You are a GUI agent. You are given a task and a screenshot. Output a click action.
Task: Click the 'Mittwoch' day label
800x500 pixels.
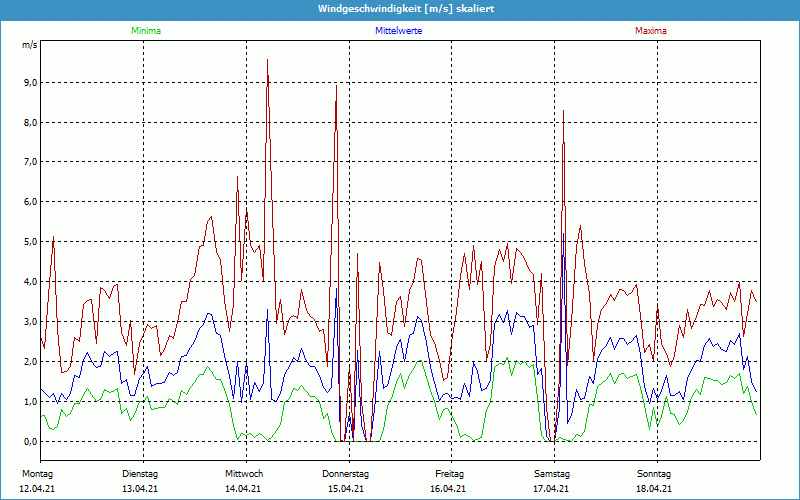(x=244, y=474)
